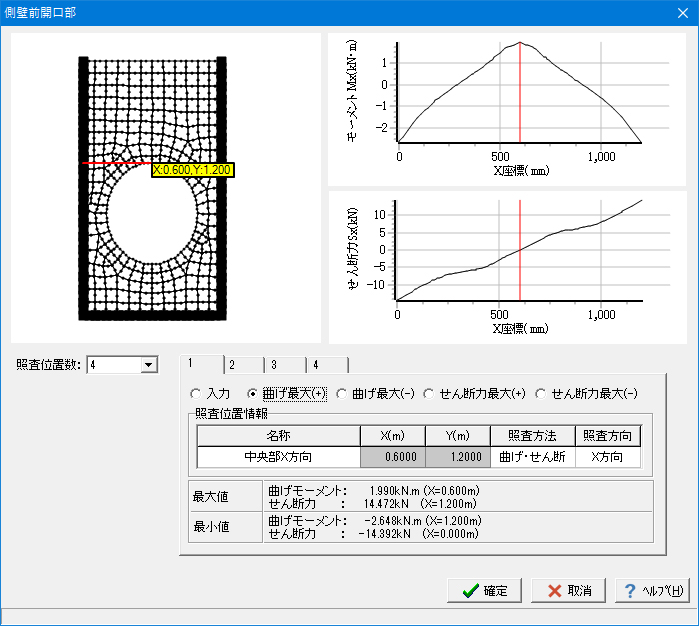Click the max bending moment value 1.990kN.m
Viewport: 699px width, 626px height.
tap(395, 491)
